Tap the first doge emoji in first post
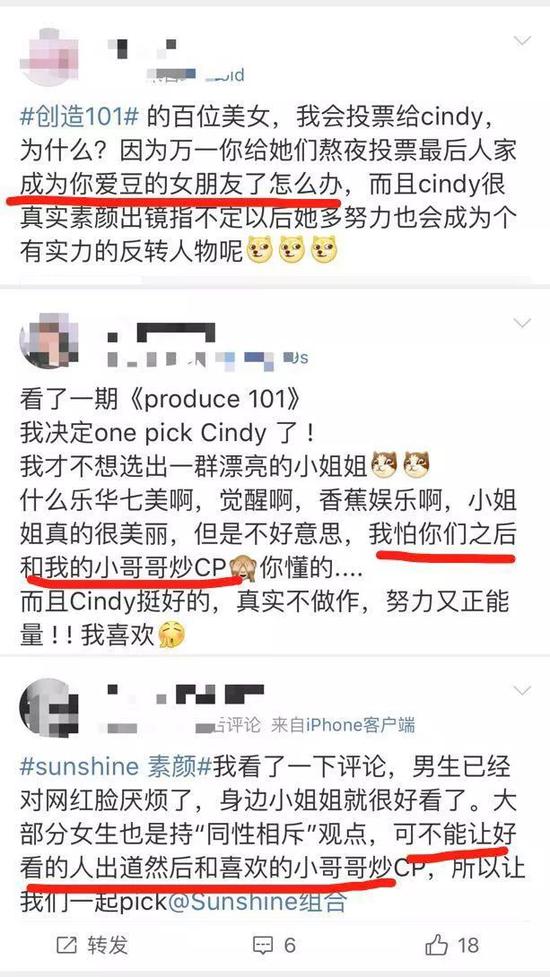 pyautogui.click(x=260, y=250)
